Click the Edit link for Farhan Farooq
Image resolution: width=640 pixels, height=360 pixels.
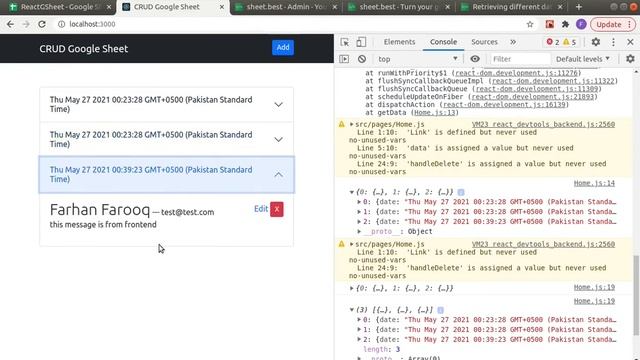[x=261, y=209]
